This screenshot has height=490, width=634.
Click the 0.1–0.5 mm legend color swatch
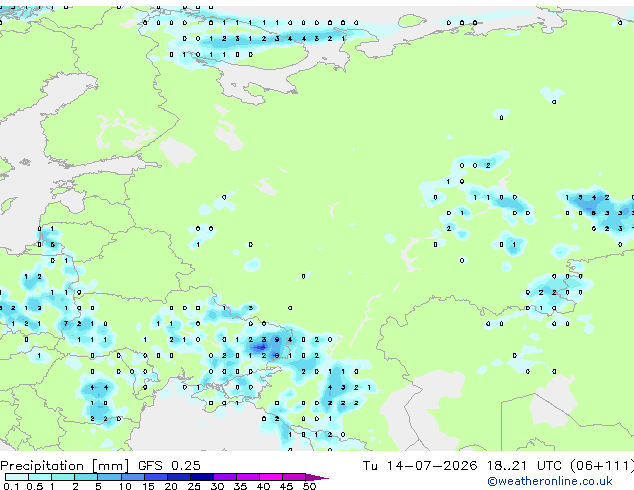tap(17, 477)
